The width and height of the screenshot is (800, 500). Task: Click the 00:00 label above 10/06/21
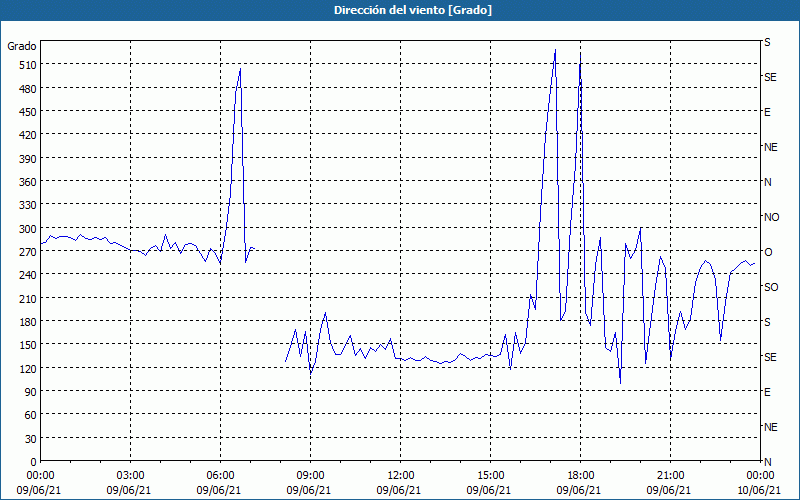point(761,475)
